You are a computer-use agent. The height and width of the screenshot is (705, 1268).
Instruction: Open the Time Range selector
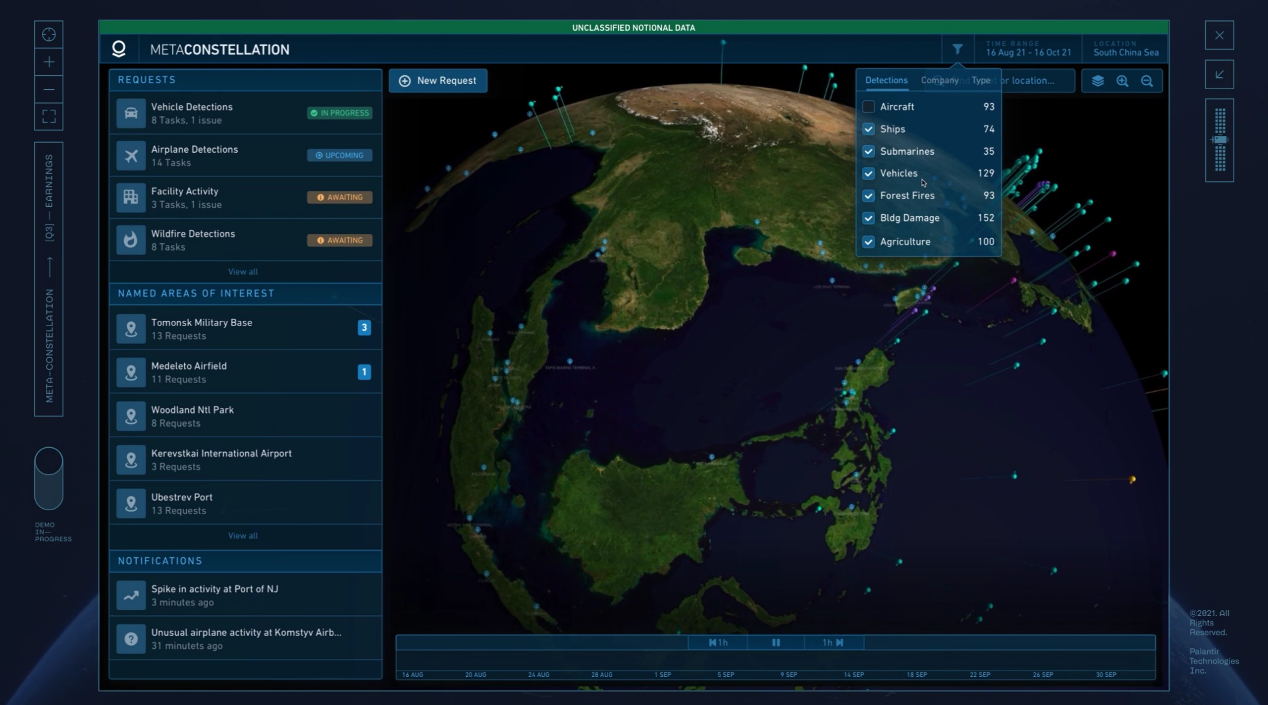(1028, 49)
